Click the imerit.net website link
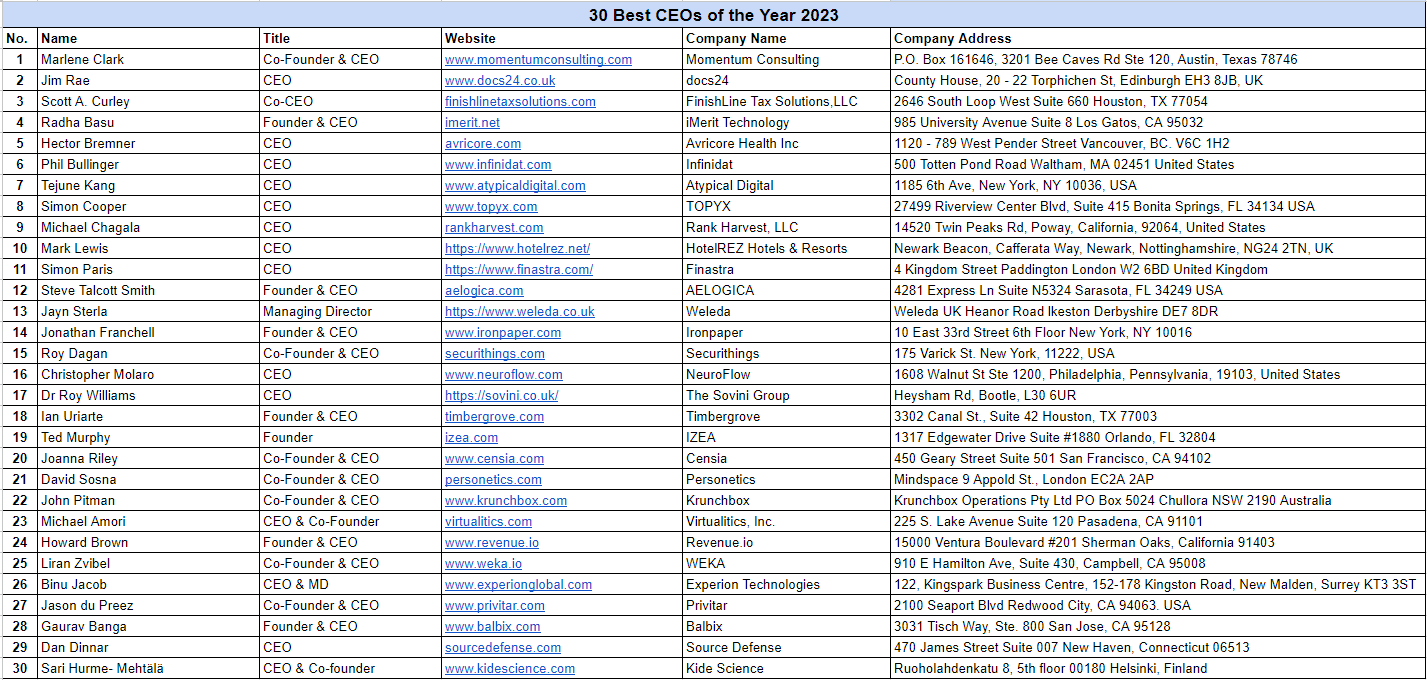The image size is (1427, 680). point(472,122)
